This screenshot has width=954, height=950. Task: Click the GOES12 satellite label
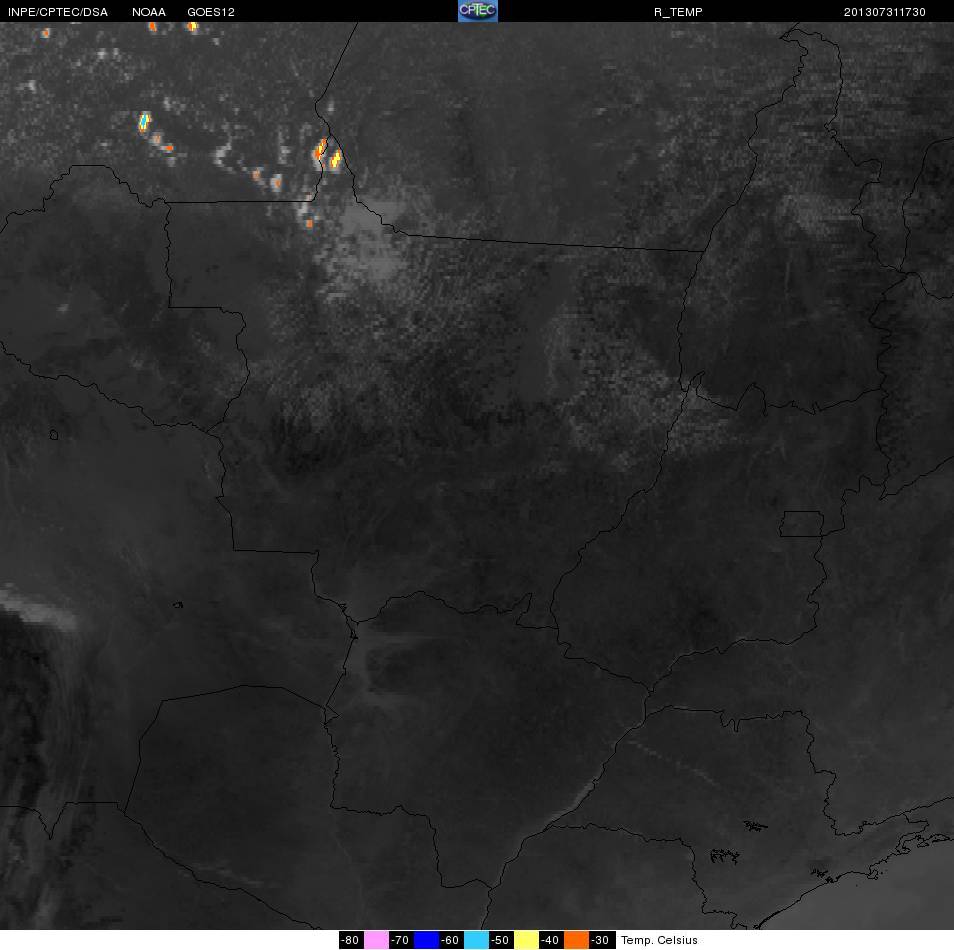pyautogui.click(x=211, y=12)
